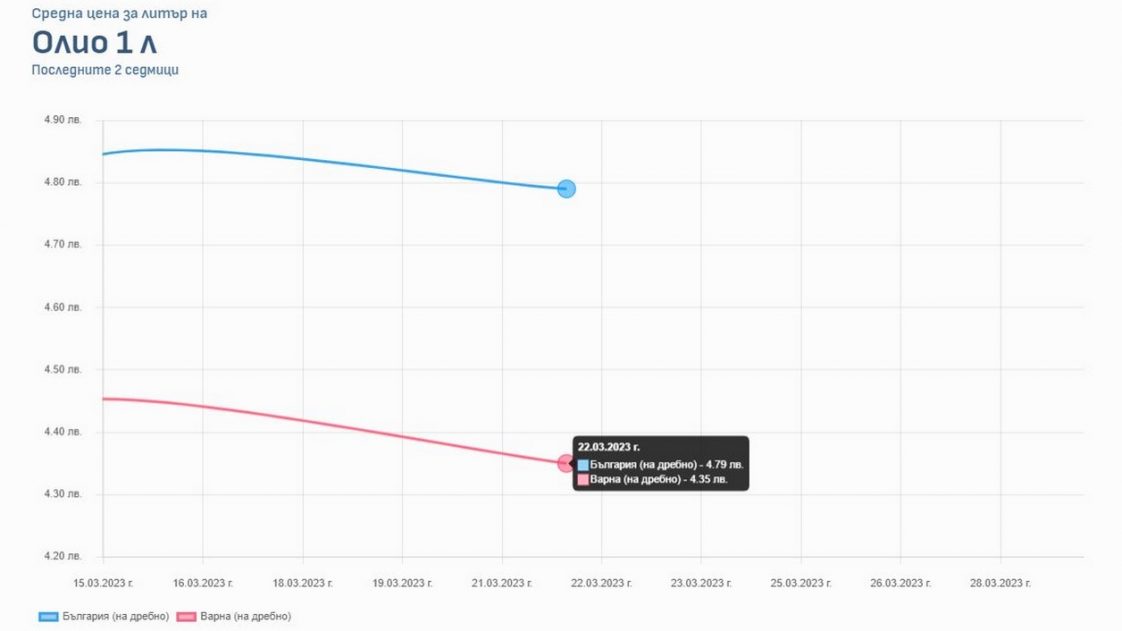This screenshot has height=631, width=1122.
Task: Click the 4.20 лв. axis label
Action: pyautogui.click(x=62, y=557)
